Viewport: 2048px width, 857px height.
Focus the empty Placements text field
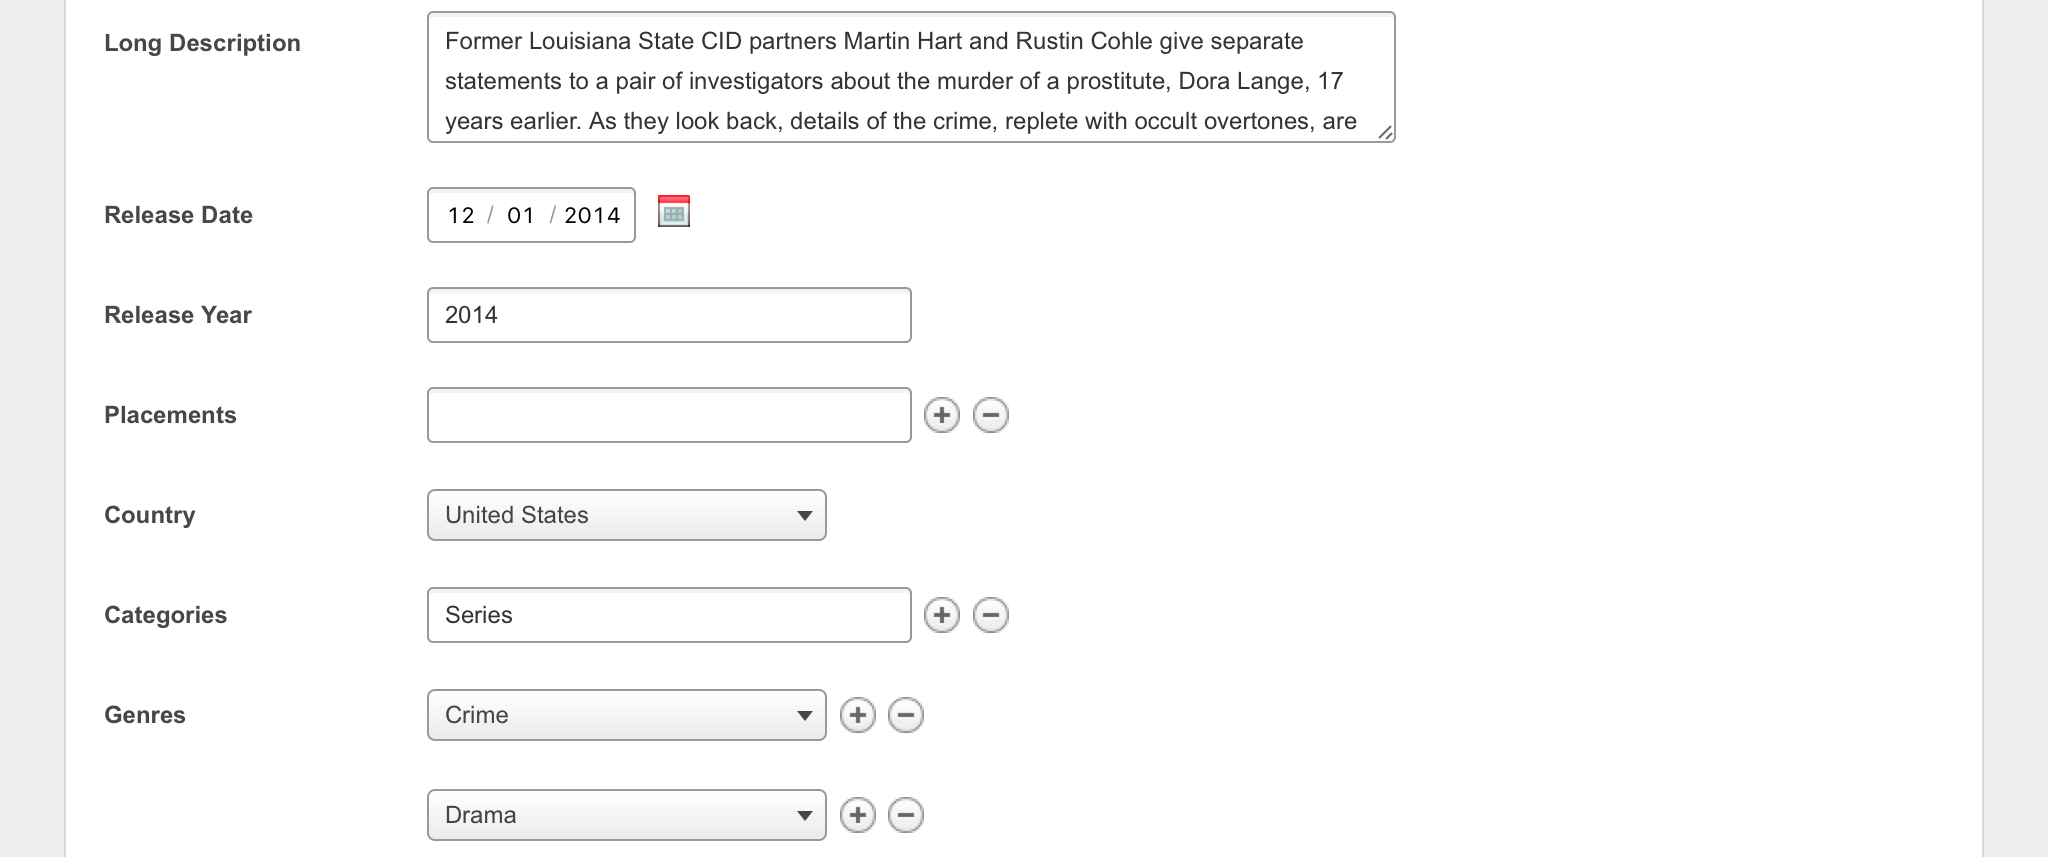click(x=669, y=415)
